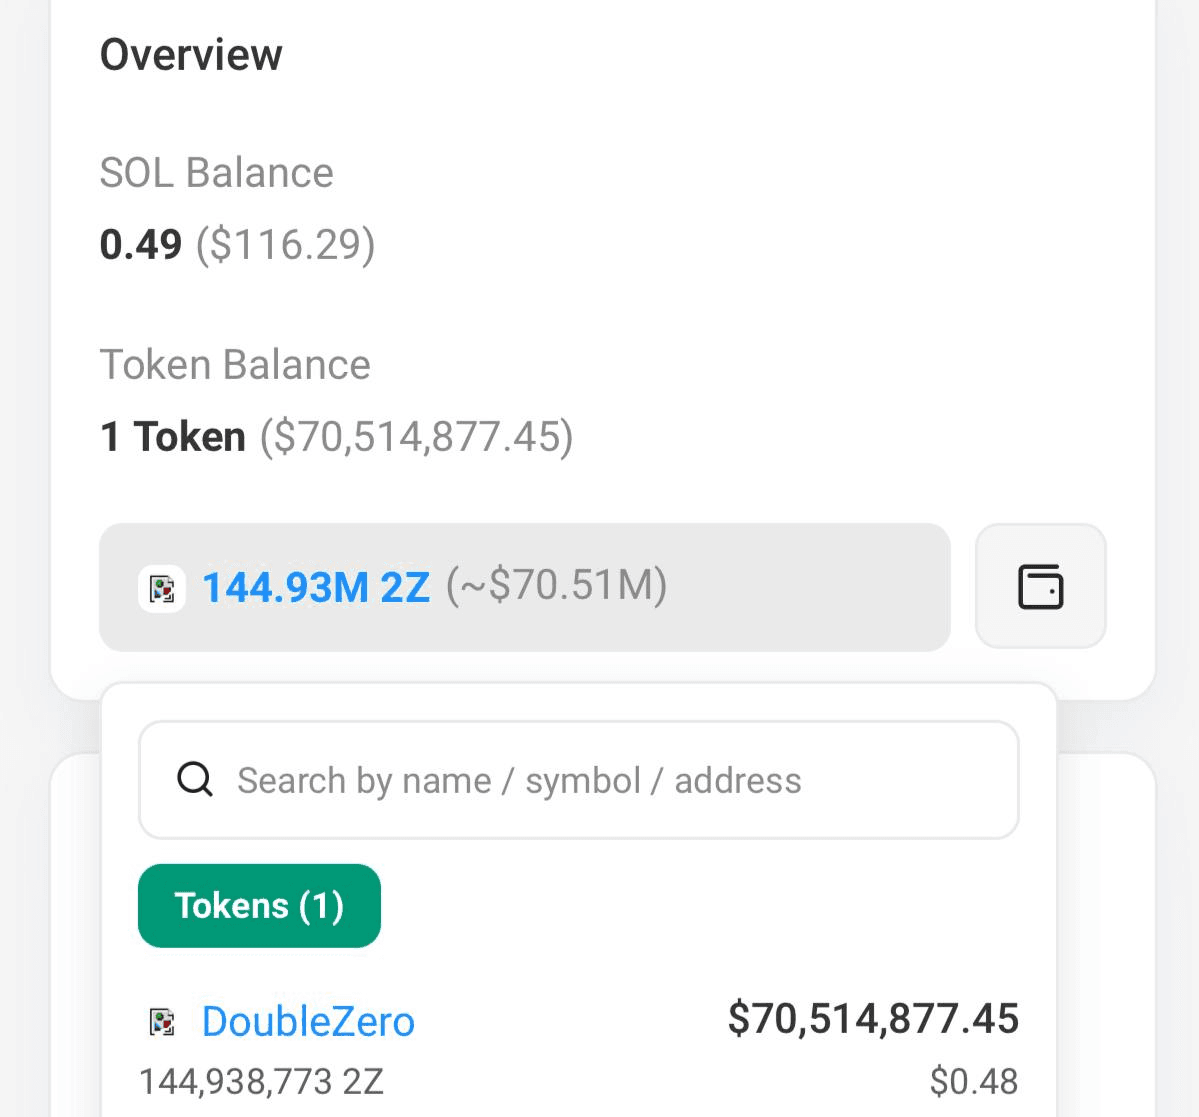The height and width of the screenshot is (1117, 1199).
Task: Click the bold $70,514,877.45 value in the DoubleZero row
Action: pos(873,1019)
